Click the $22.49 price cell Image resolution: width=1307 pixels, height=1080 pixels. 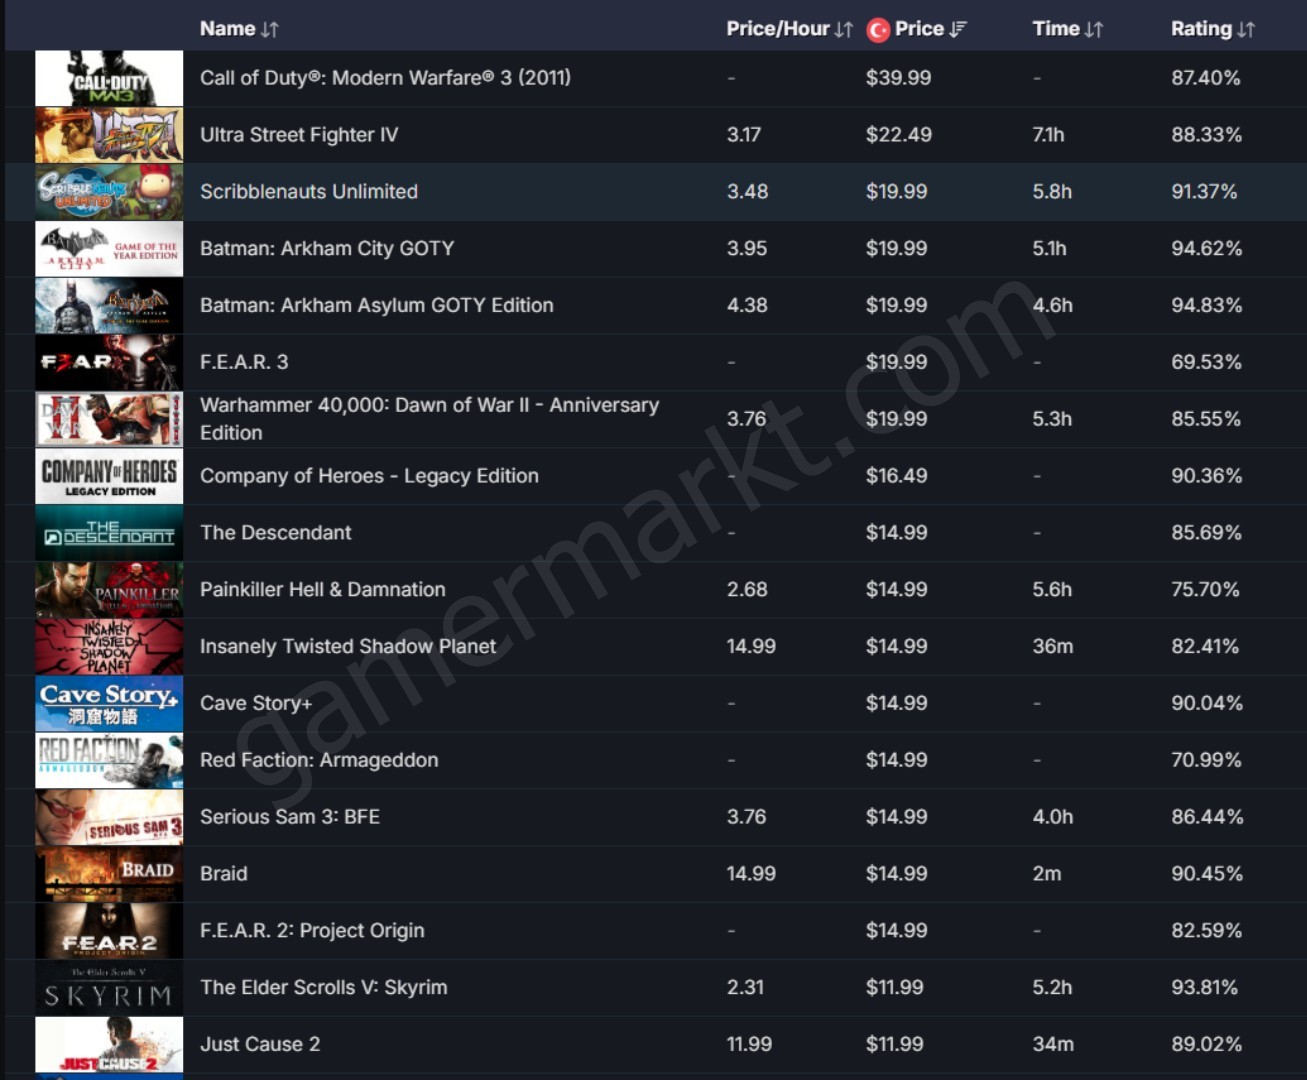pos(898,135)
